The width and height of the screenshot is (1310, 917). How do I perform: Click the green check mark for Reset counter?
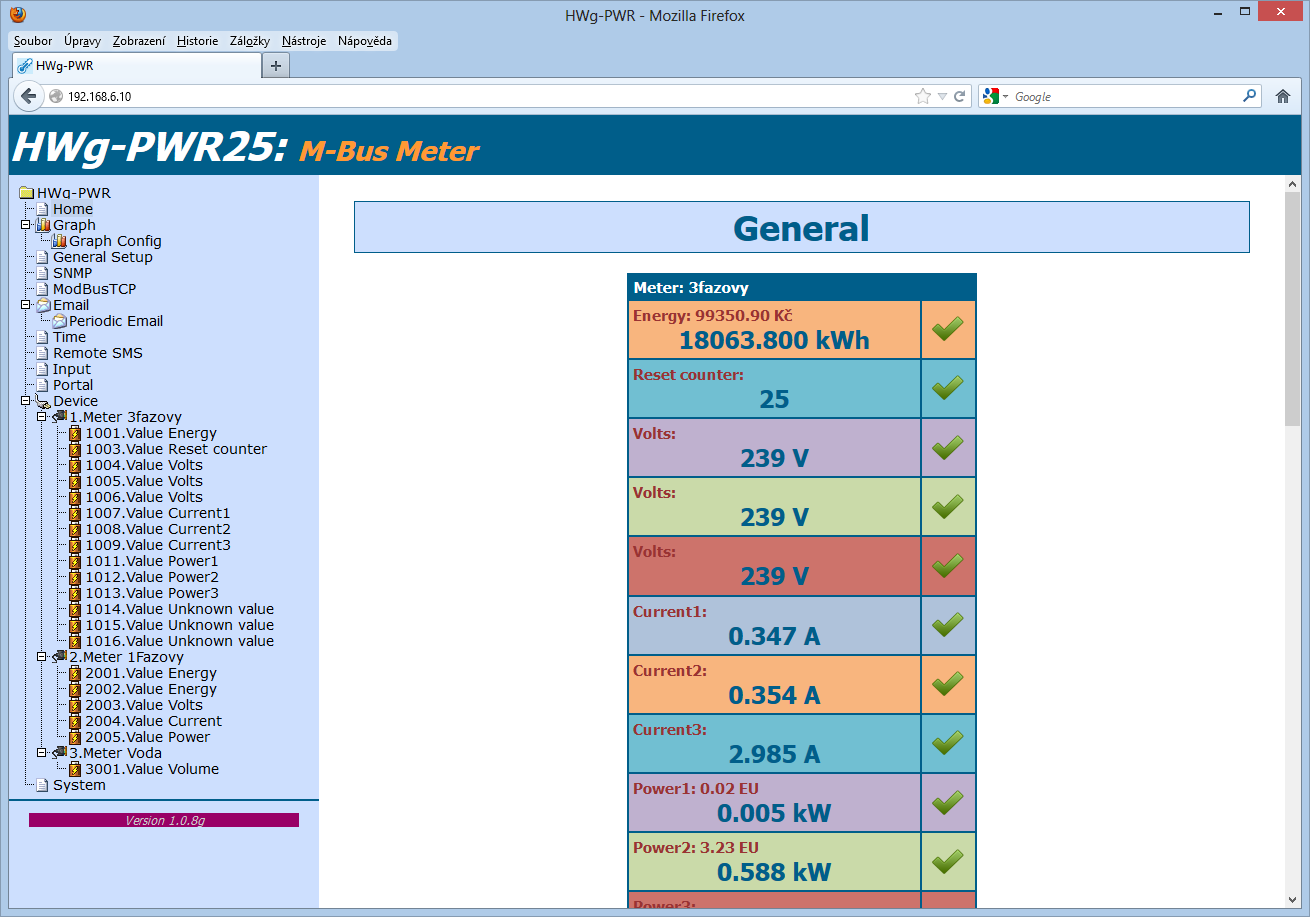click(947, 388)
